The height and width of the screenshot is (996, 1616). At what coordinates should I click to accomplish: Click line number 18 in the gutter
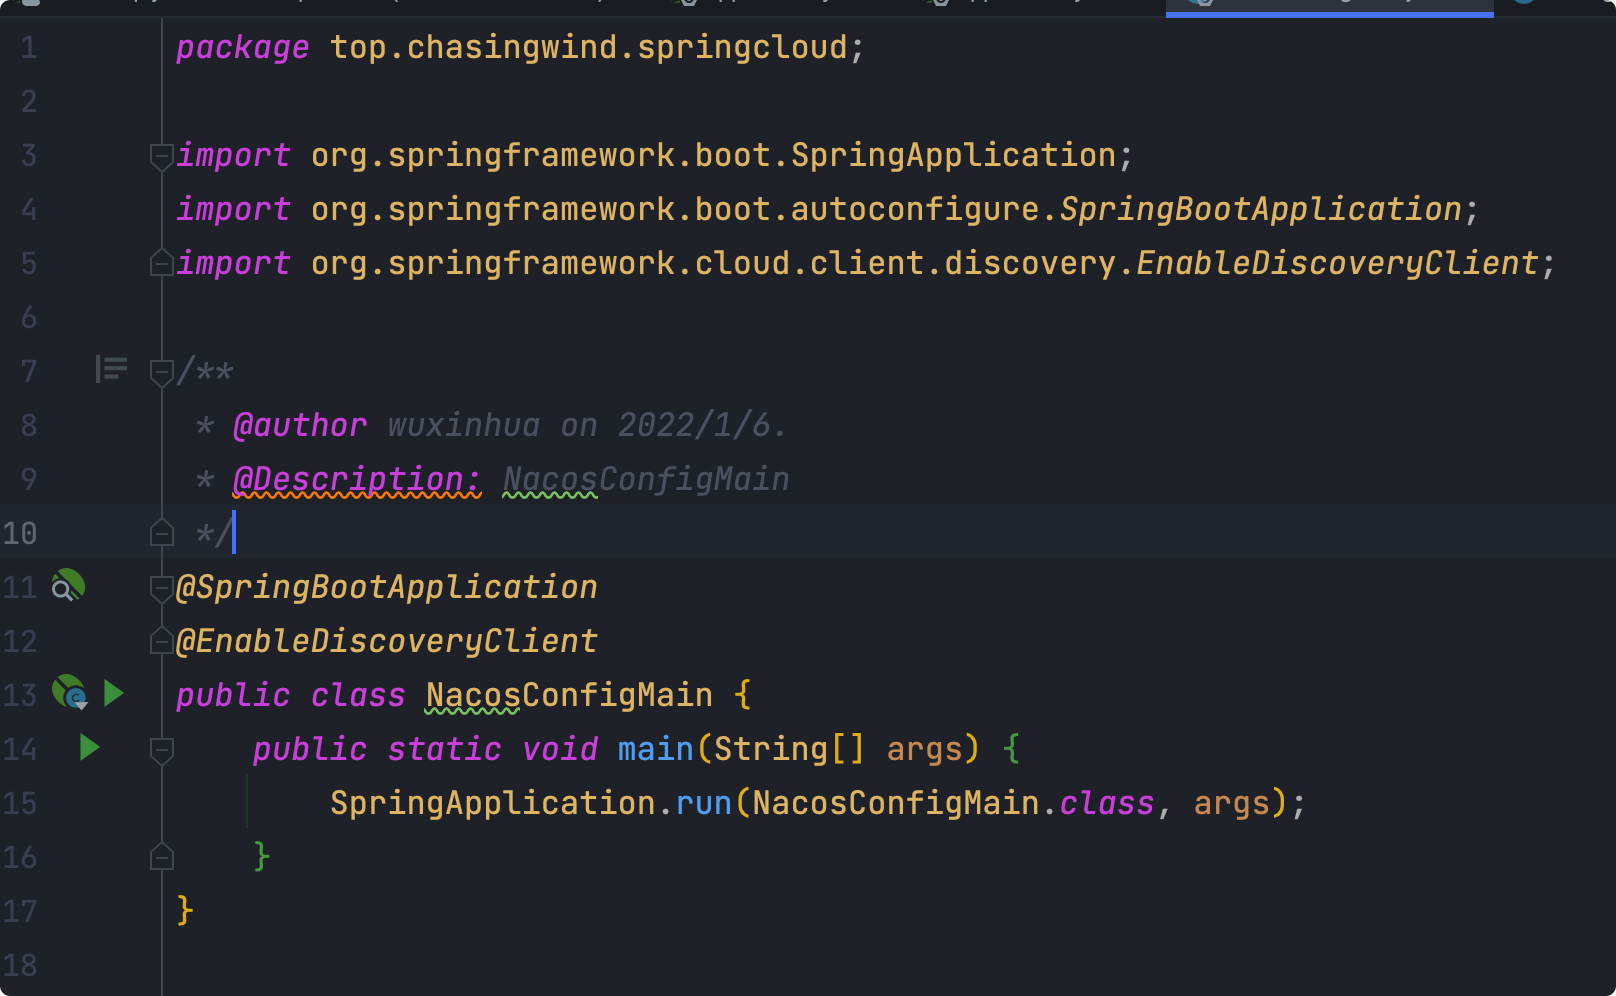pos(20,966)
